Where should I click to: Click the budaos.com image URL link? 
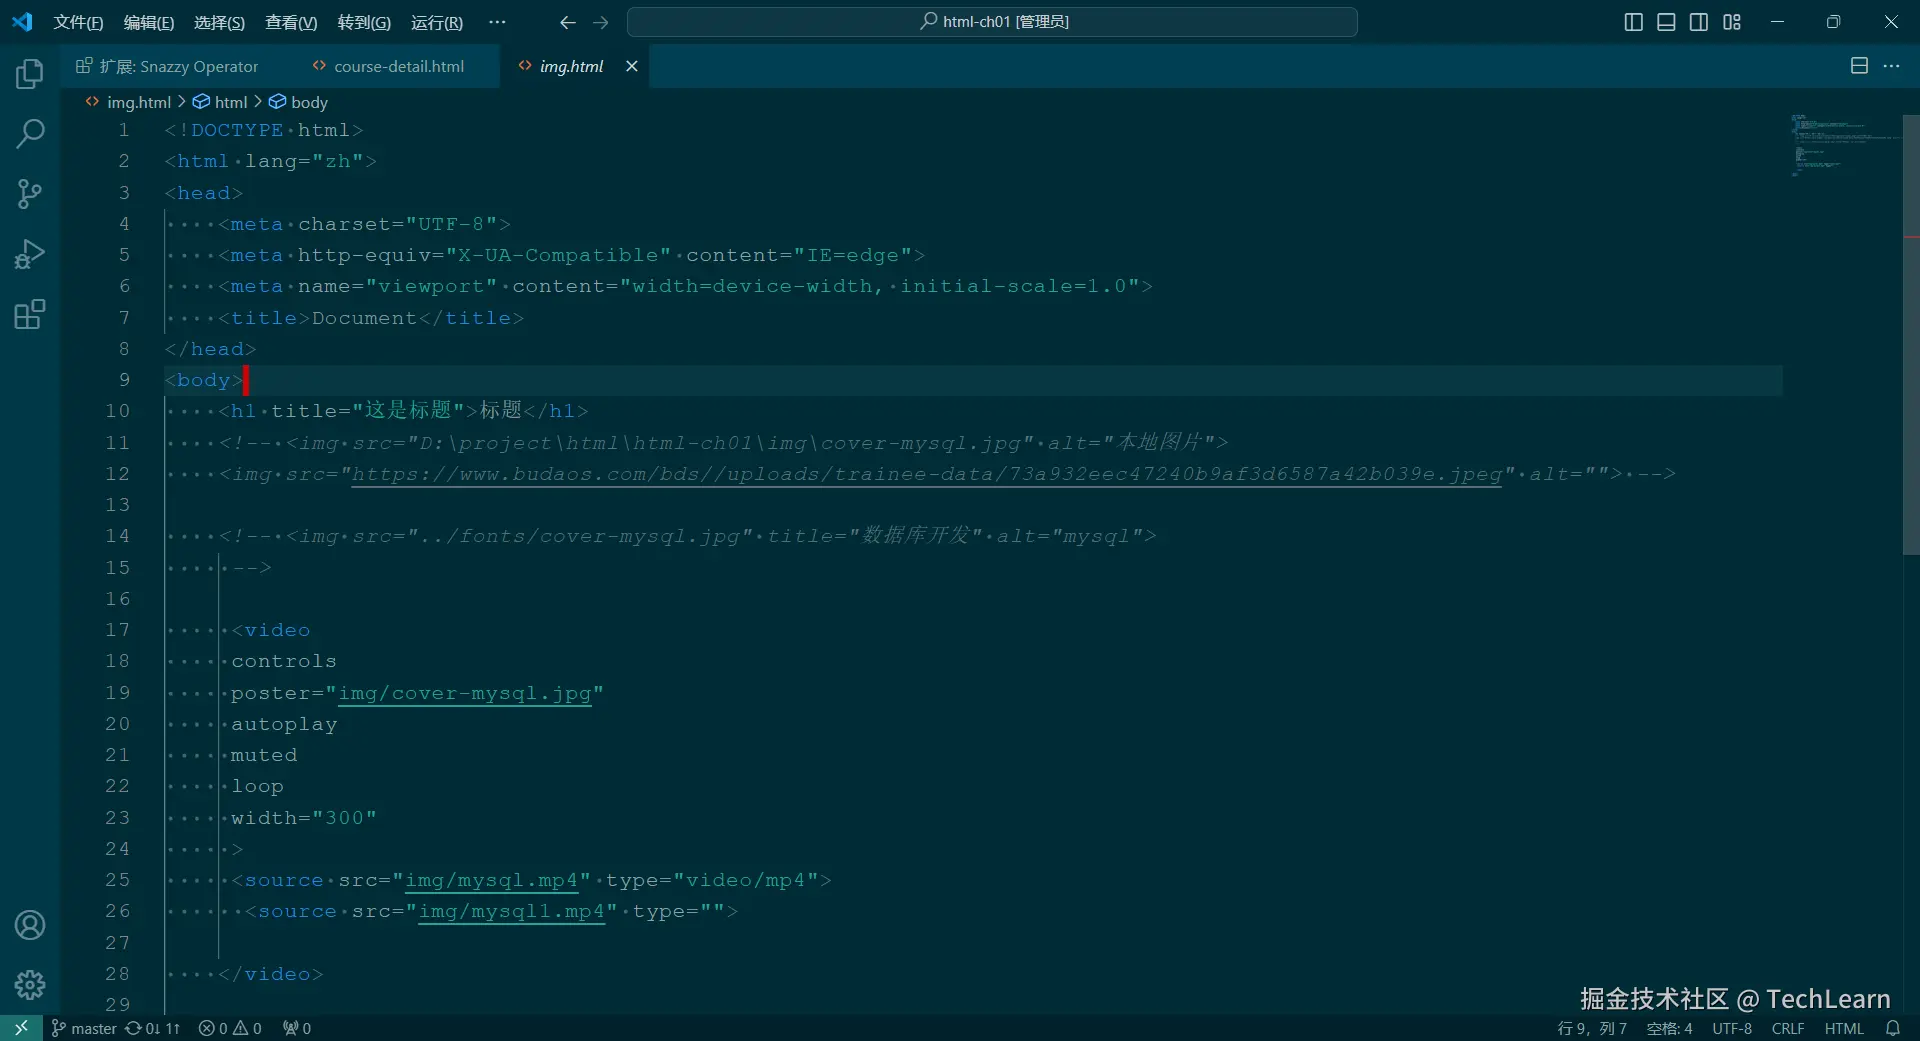click(x=926, y=474)
